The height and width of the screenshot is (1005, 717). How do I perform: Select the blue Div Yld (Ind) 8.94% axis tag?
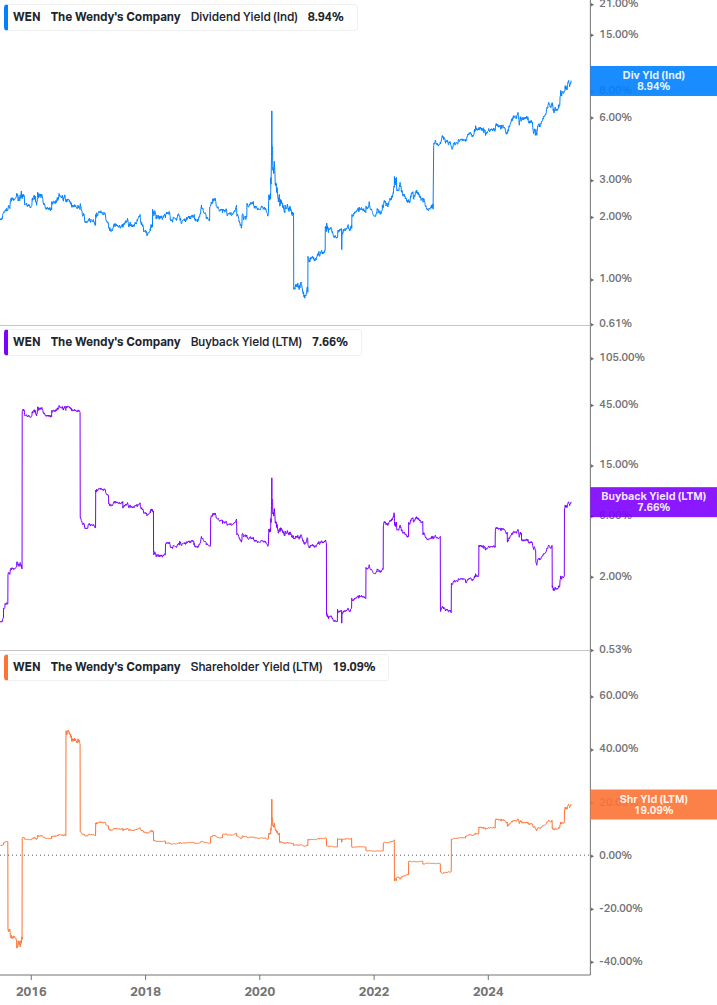point(654,81)
